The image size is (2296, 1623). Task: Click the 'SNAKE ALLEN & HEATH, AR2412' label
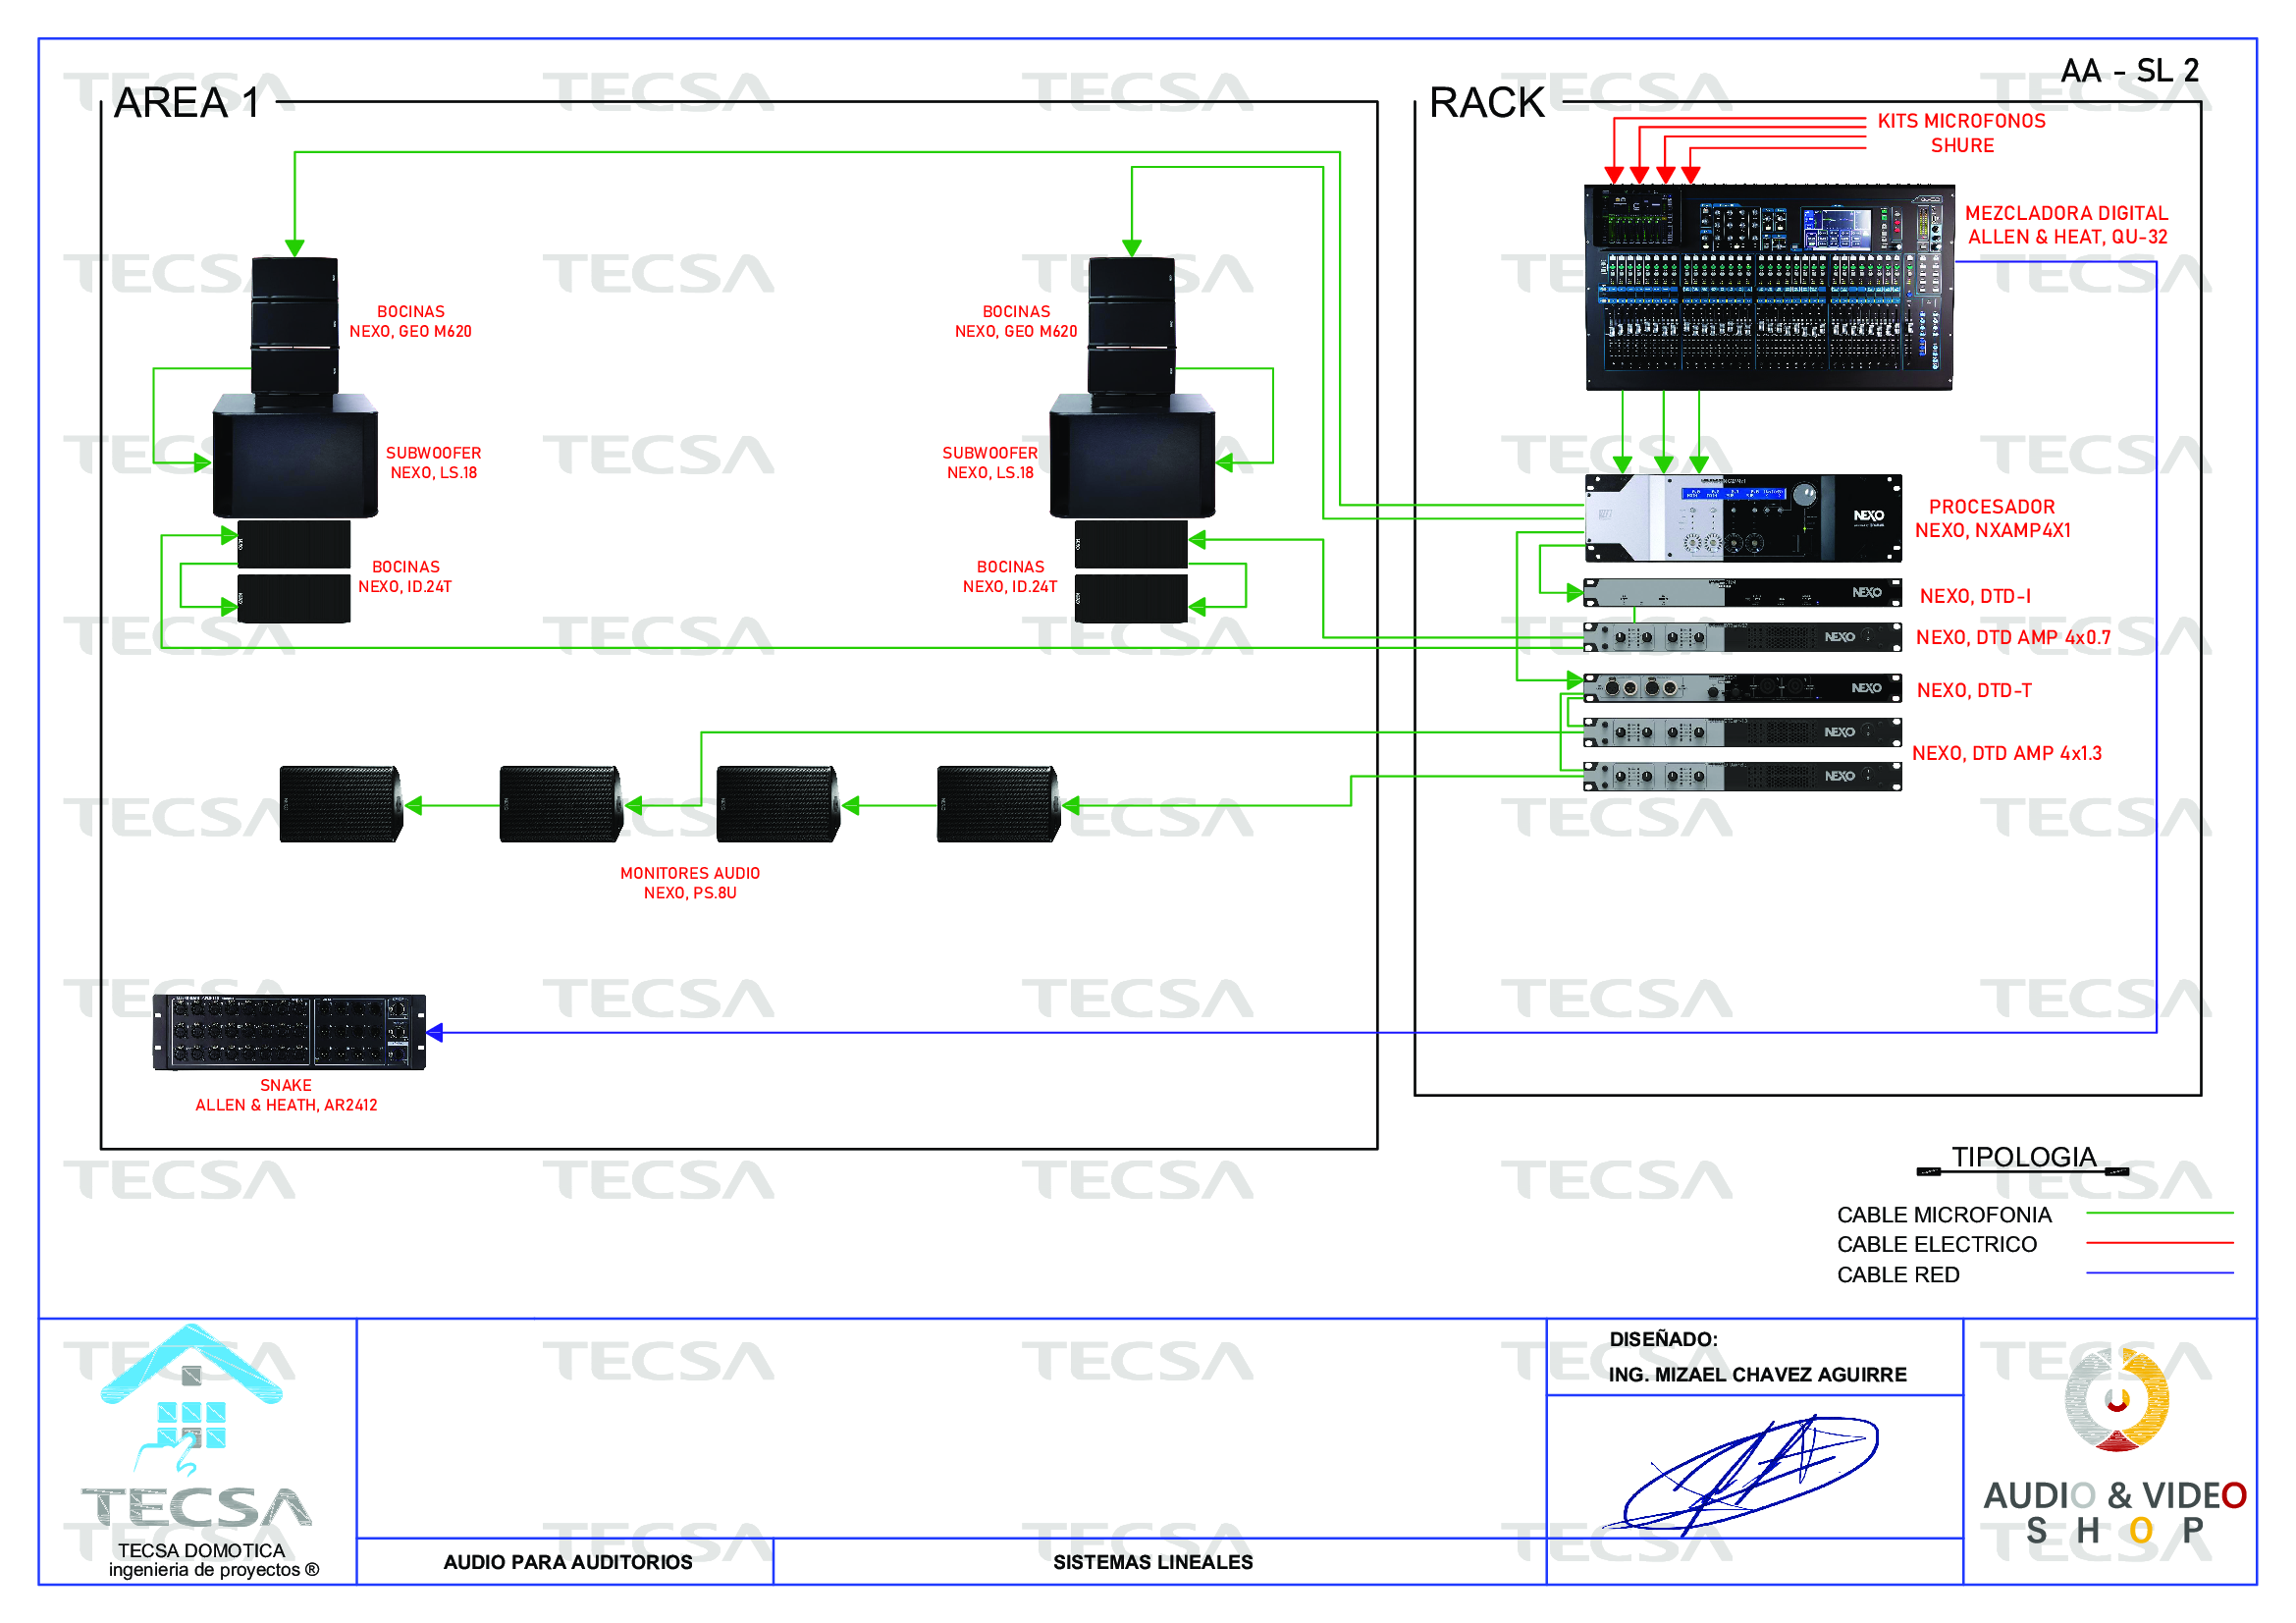click(x=286, y=1095)
